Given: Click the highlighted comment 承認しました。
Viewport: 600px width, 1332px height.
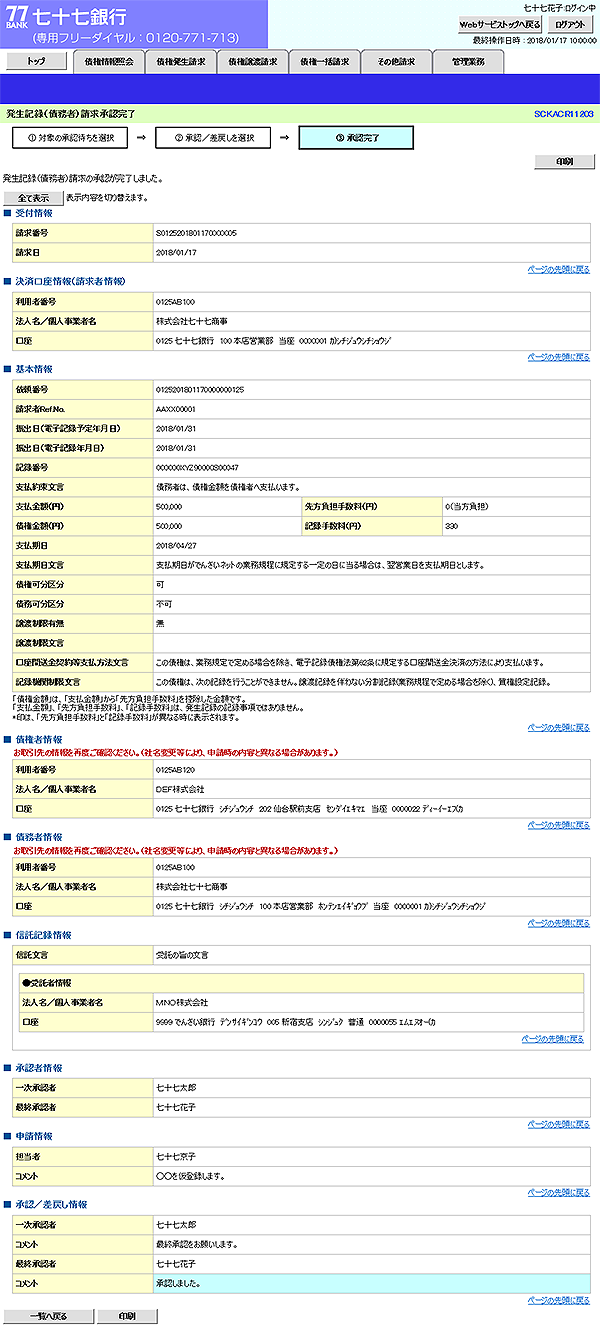Looking at the screenshot, I should (x=180, y=1283).
